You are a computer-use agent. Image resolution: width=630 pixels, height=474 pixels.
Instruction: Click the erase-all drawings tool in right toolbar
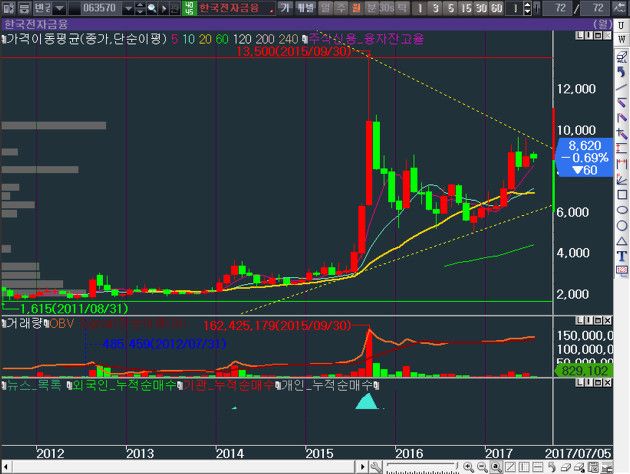pos(622,57)
